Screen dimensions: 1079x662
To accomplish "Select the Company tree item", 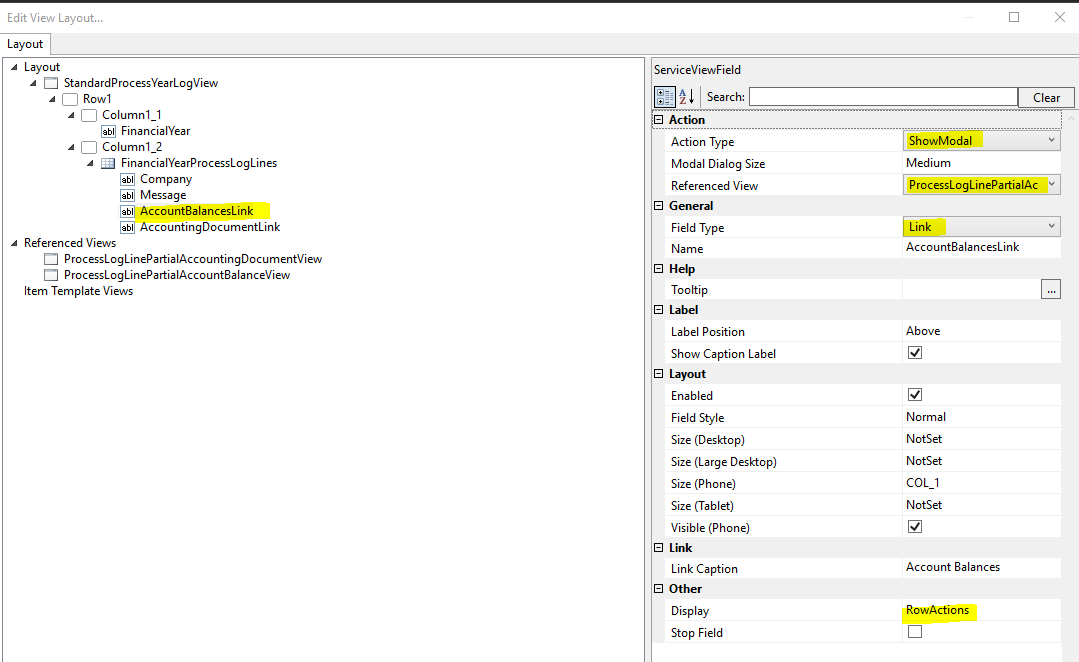I will tap(166, 179).
